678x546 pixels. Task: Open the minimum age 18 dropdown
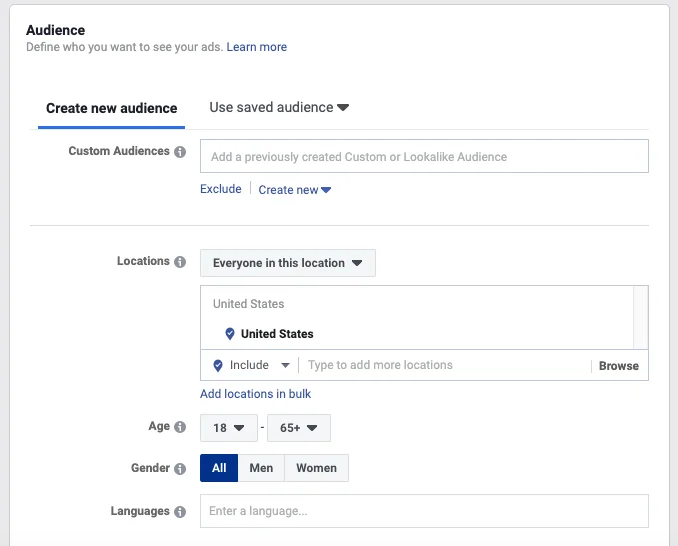(x=228, y=428)
